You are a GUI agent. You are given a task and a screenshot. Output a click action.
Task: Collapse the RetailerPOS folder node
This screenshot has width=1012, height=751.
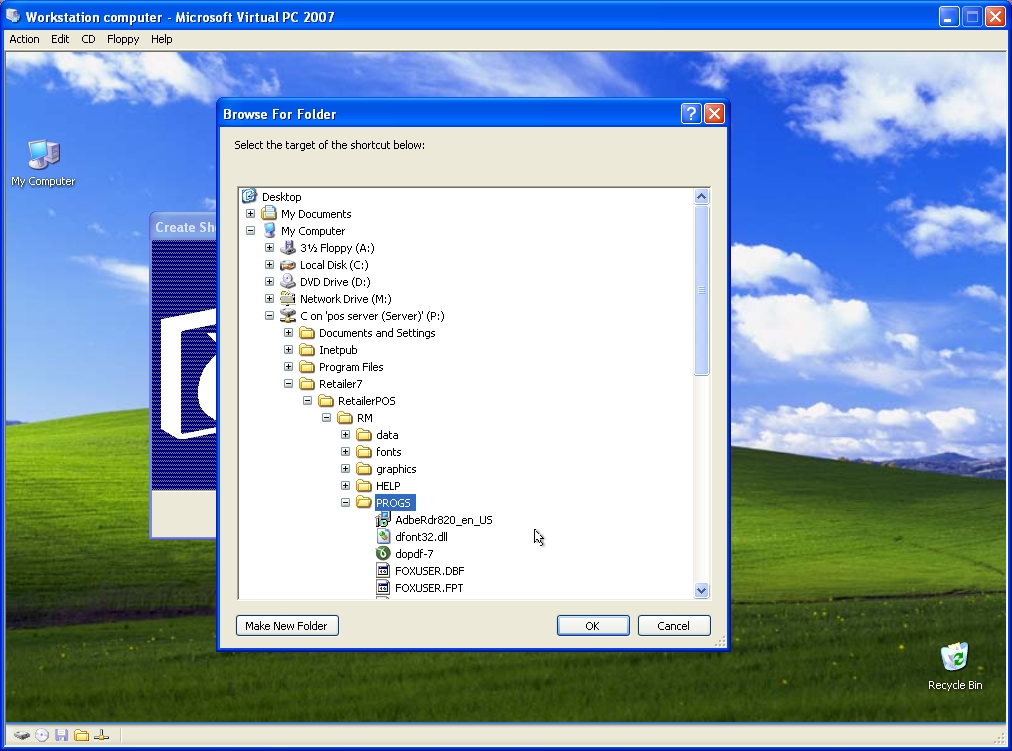308,401
